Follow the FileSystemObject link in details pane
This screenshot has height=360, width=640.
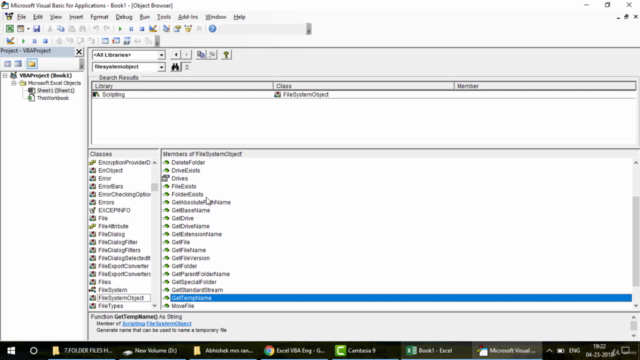pos(169,324)
